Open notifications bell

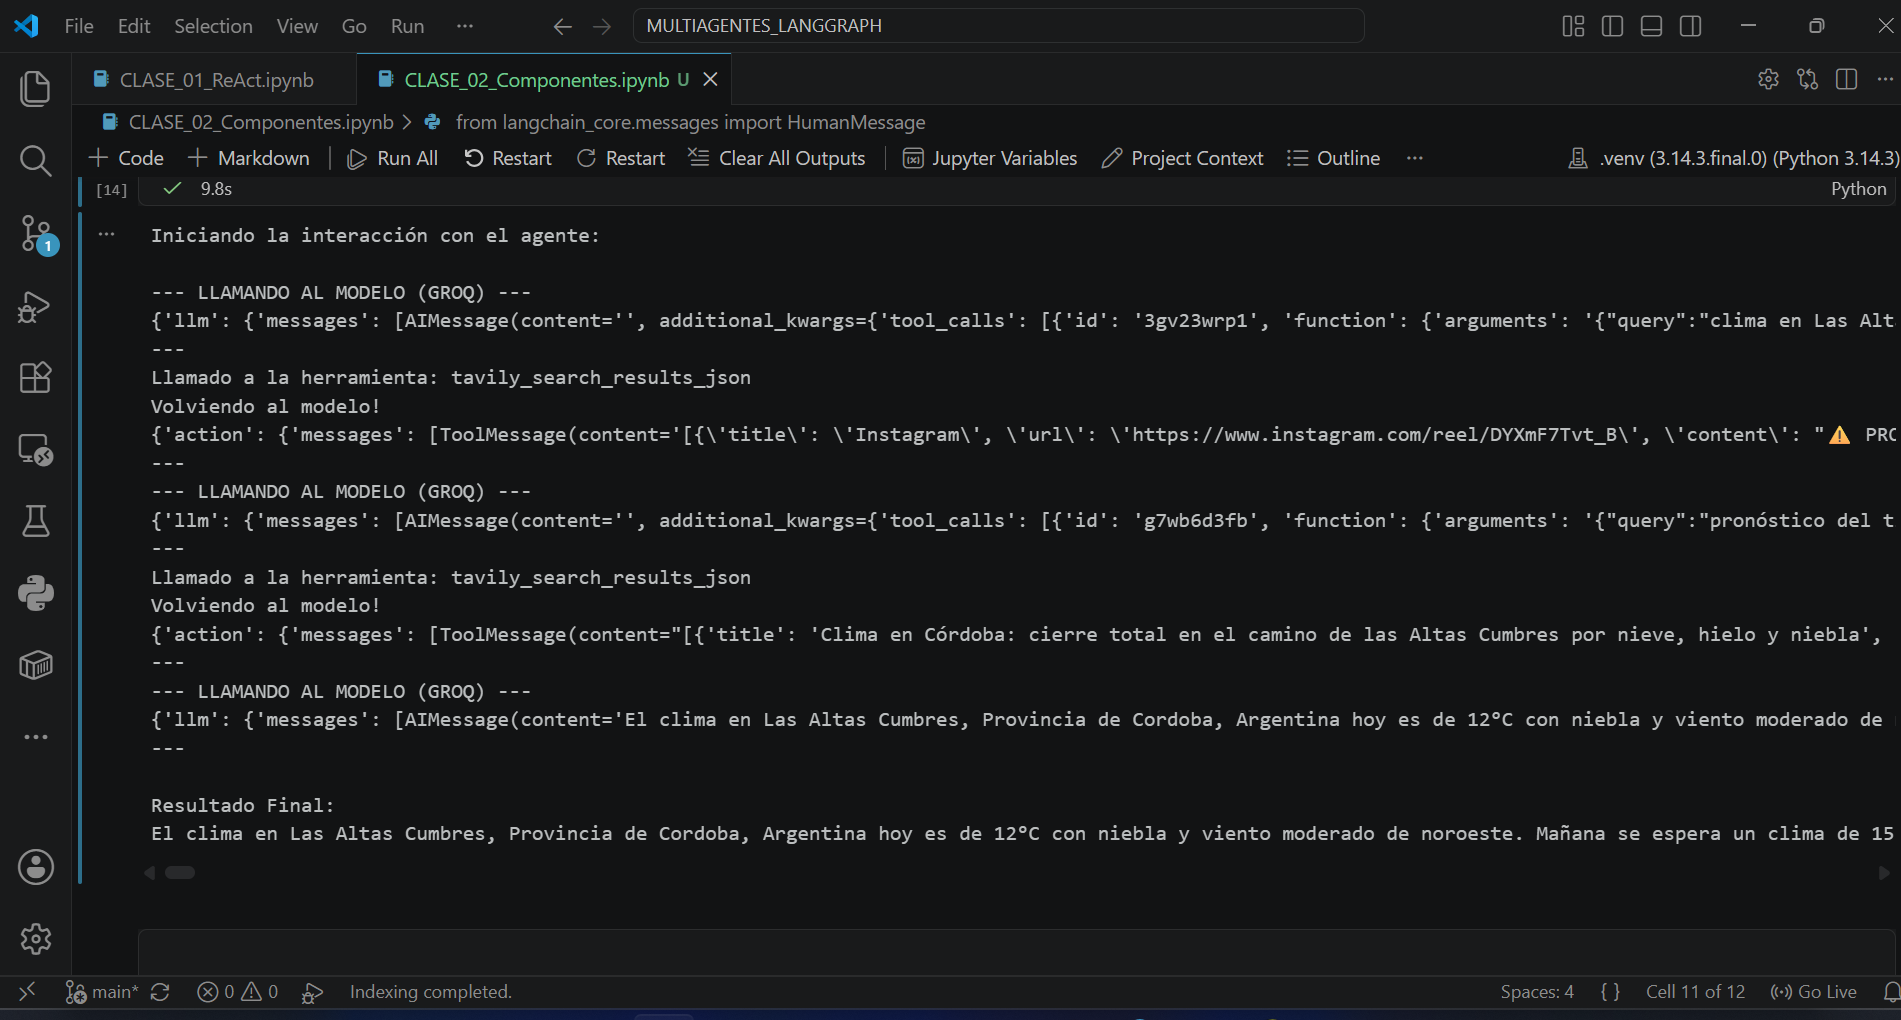point(1890,991)
